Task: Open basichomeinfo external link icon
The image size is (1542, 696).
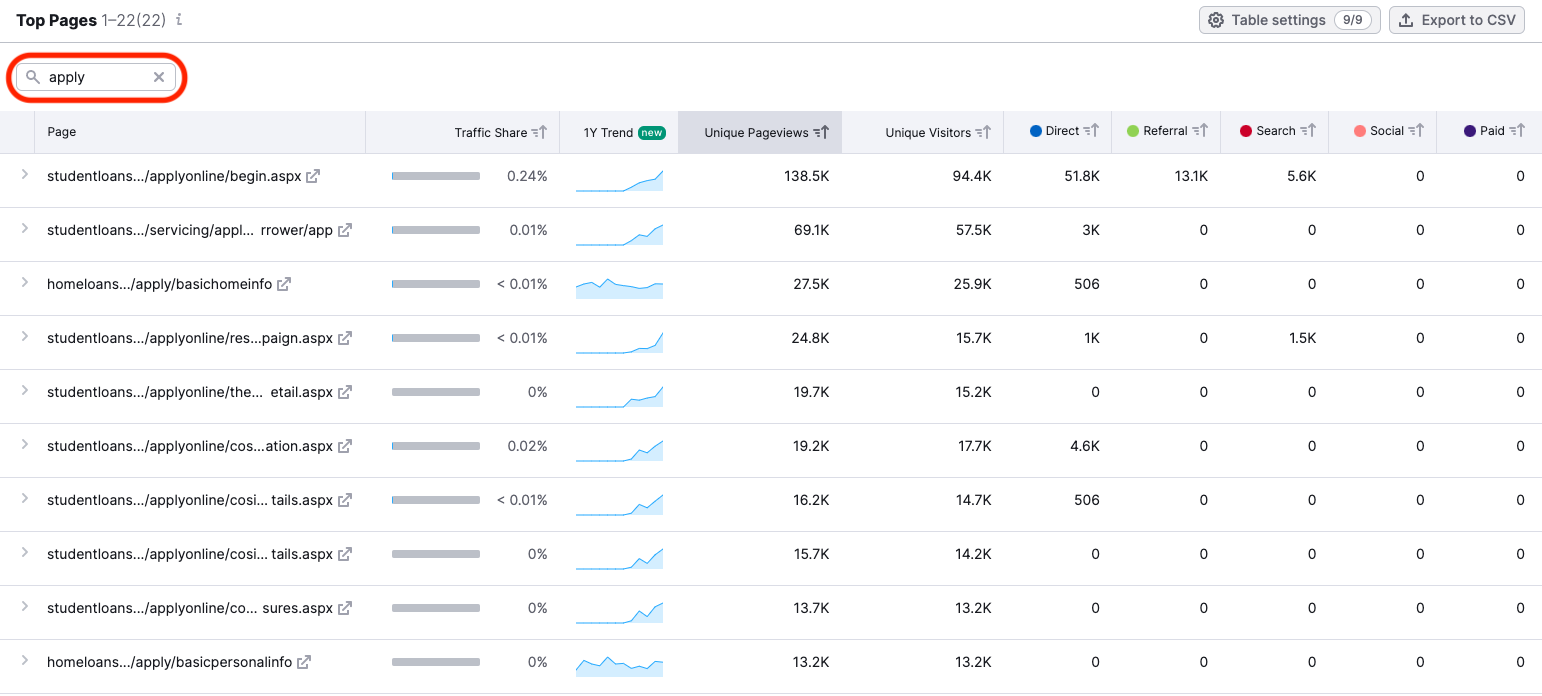Action: pos(284,284)
